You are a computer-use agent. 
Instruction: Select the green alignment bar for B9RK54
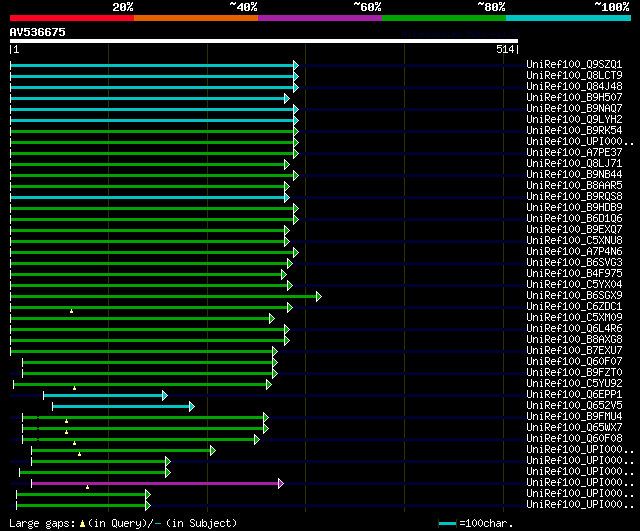point(152,131)
